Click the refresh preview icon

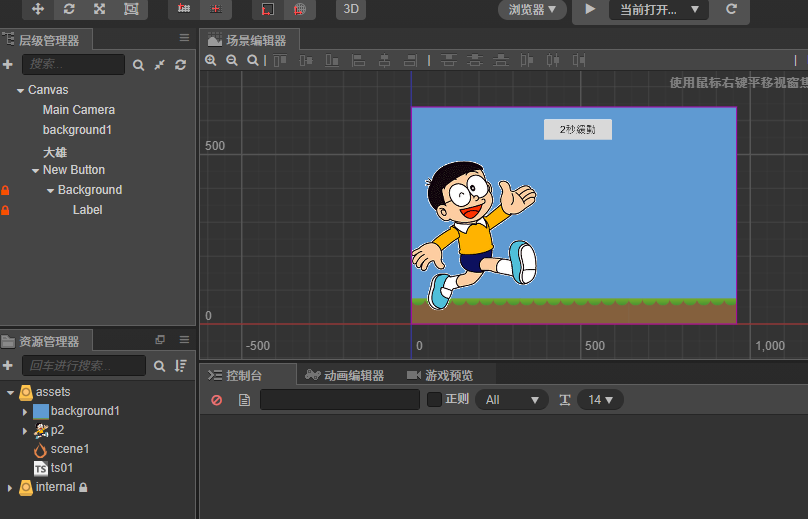pyautogui.click(x=731, y=9)
